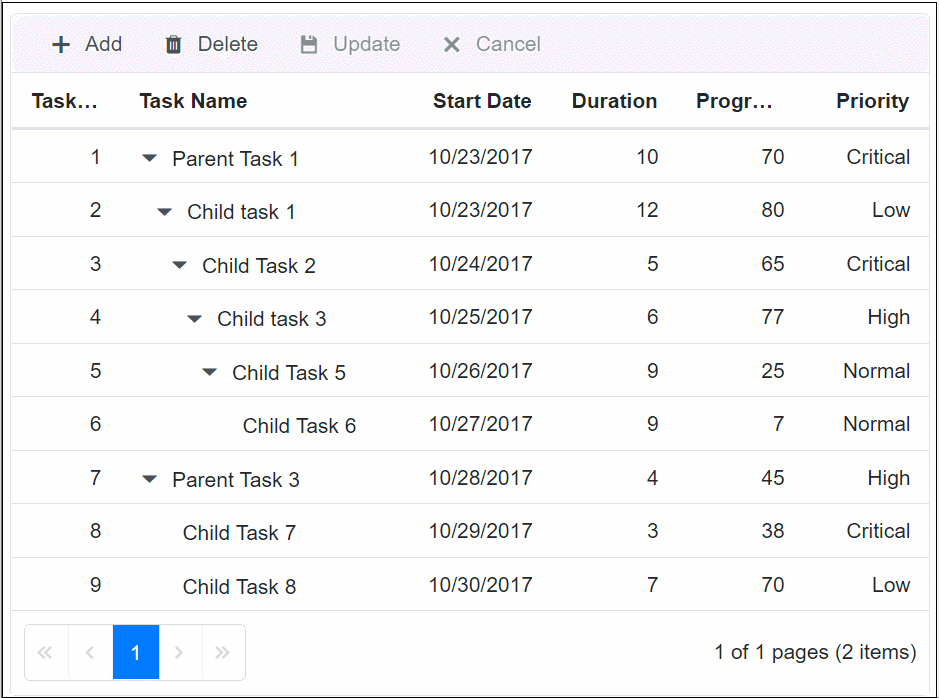The width and height of the screenshot is (939, 698).
Task: Collapse Child task 1 tree node
Action: click(x=164, y=212)
